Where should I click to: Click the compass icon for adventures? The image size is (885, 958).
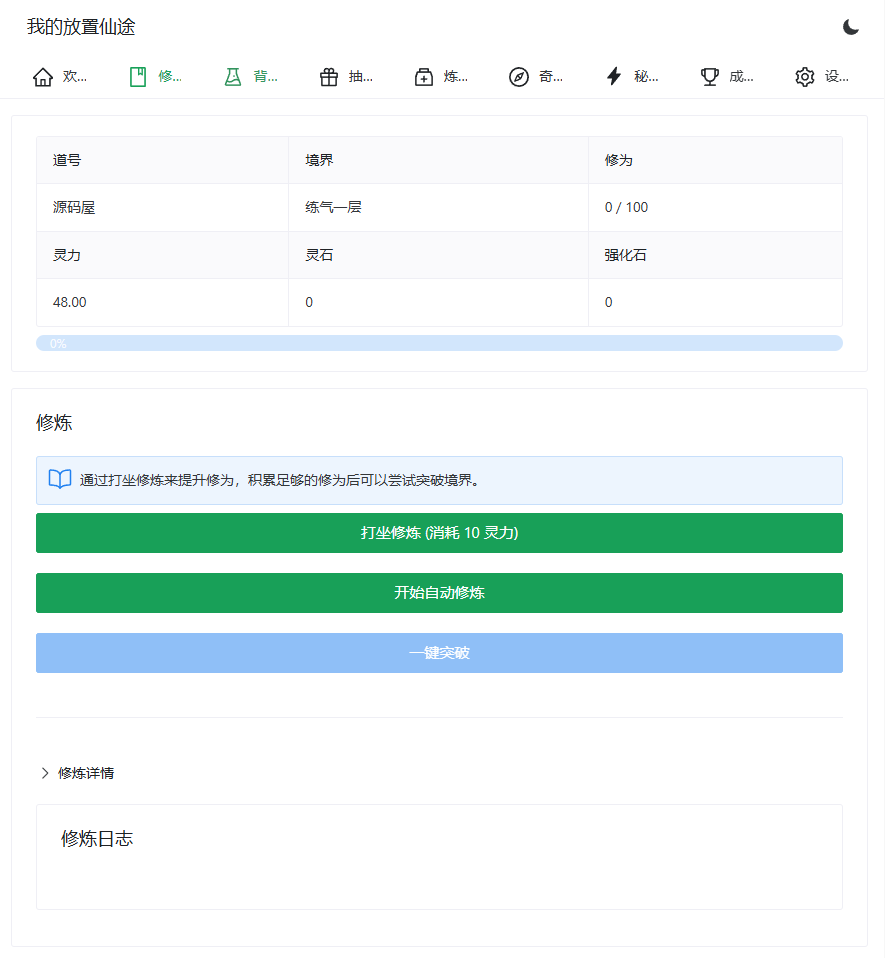519,77
